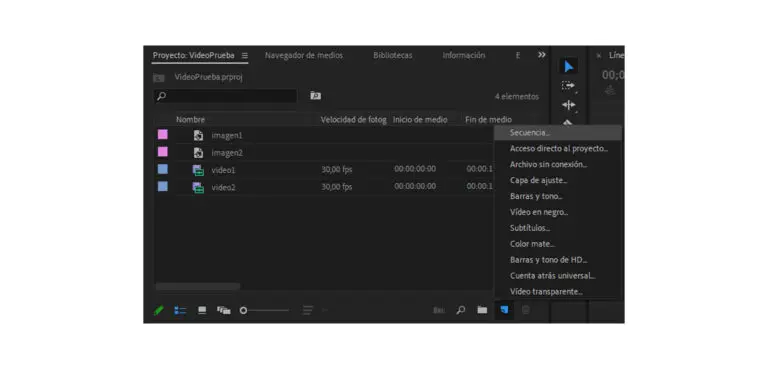Screen dimensions: 768x369
Task: Switch project panel to freeform view
Action: click(224, 310)
